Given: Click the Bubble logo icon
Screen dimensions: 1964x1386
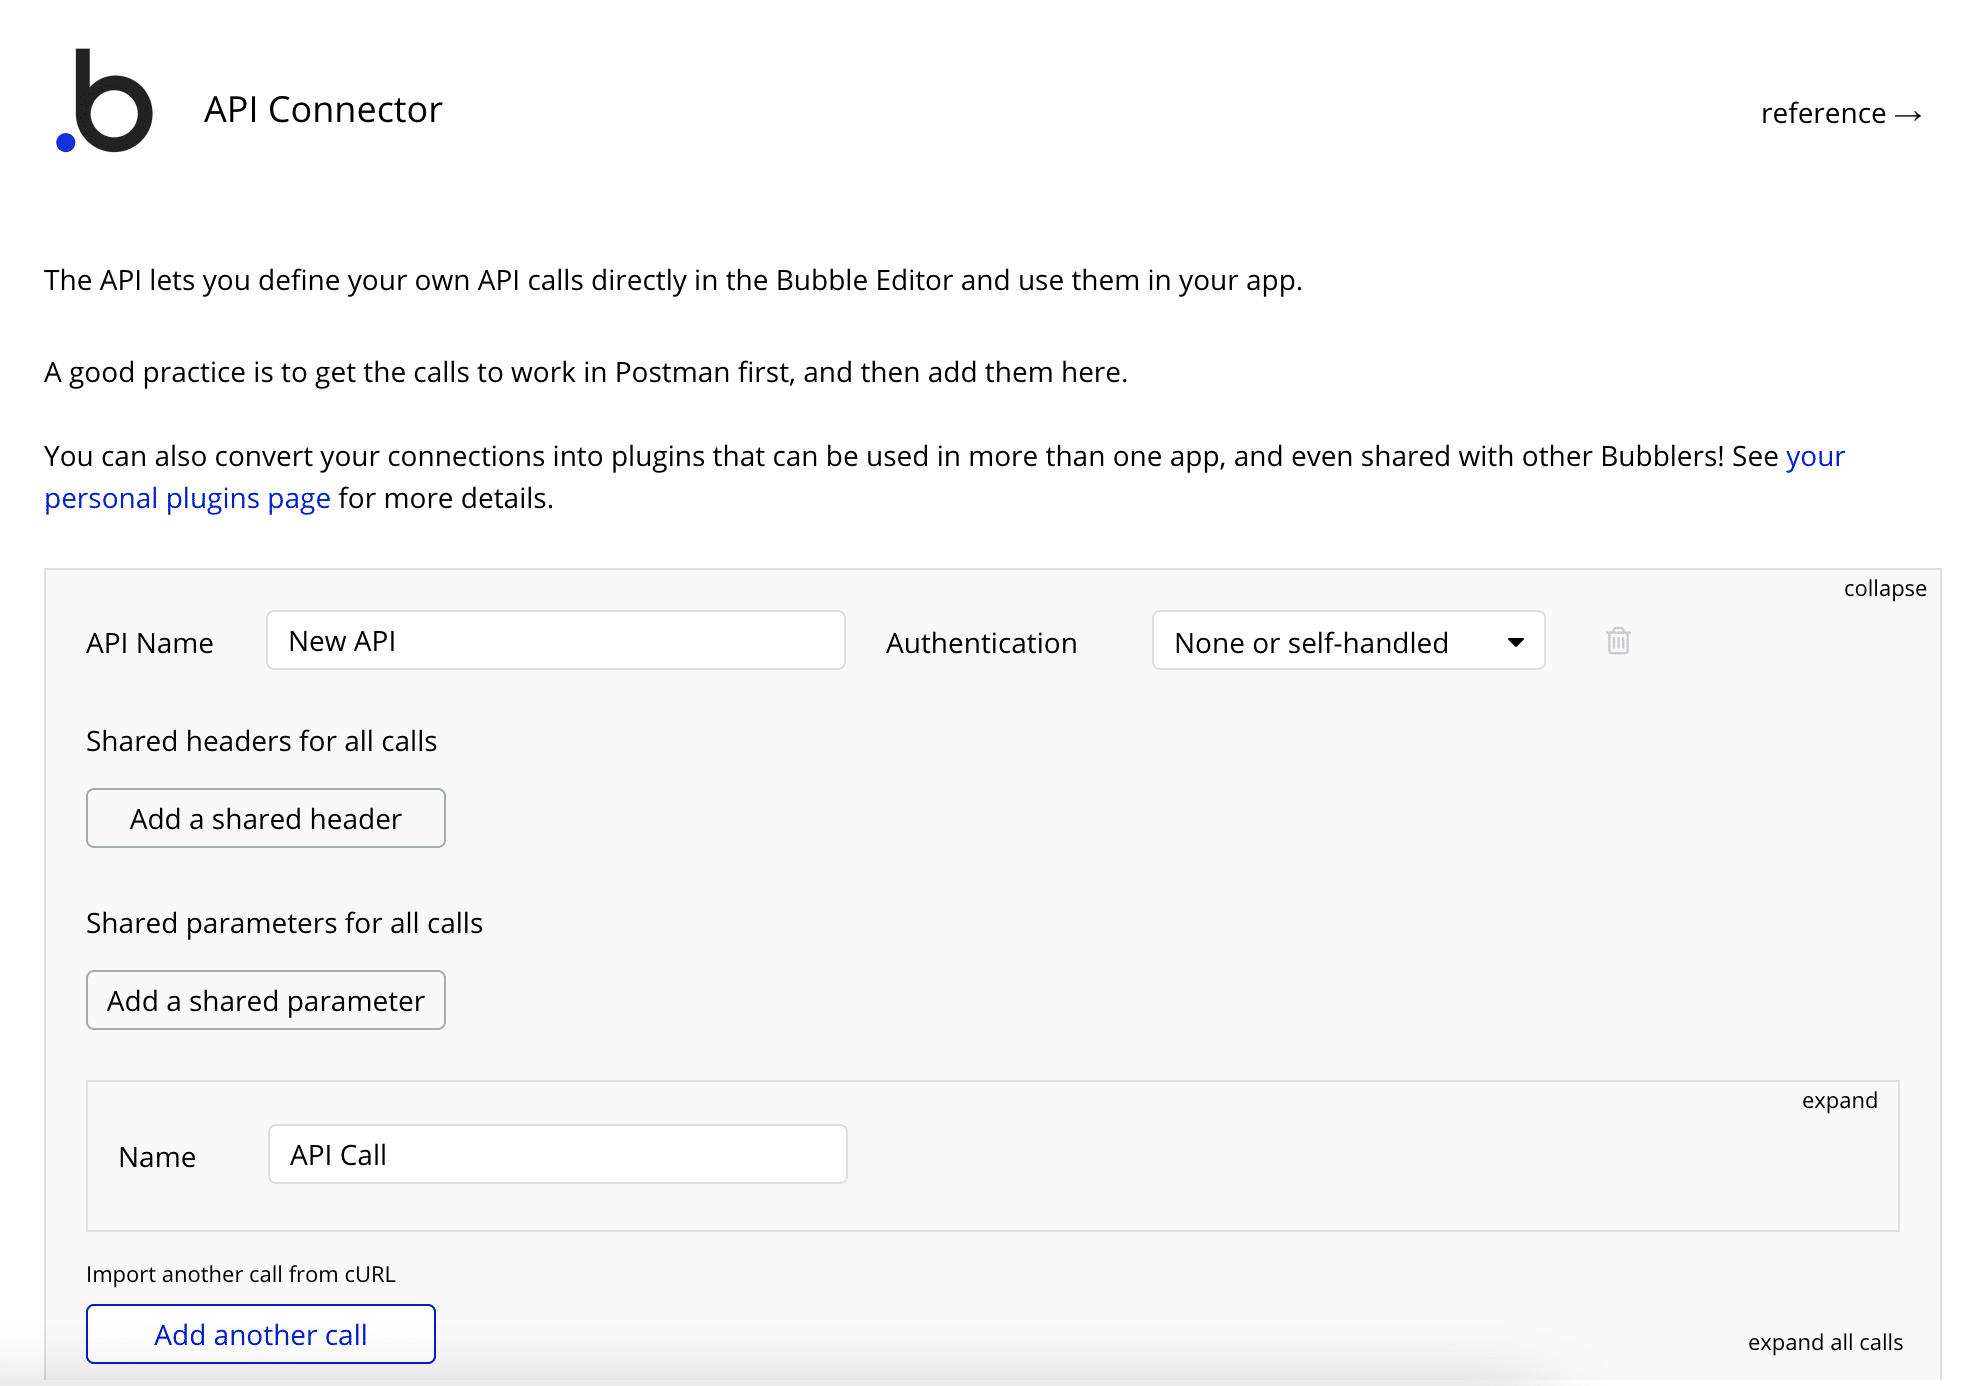Looking at the screenshot, I should click(105, 102).
